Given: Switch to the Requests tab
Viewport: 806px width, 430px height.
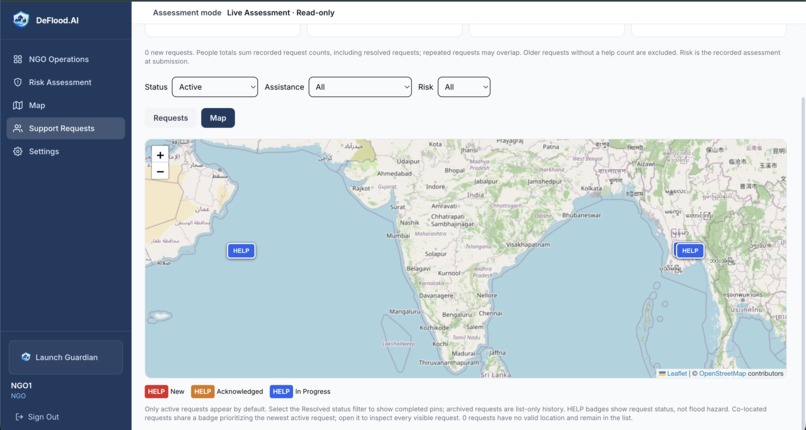Looking at the screenshot, I should click(x=171, y=118).
